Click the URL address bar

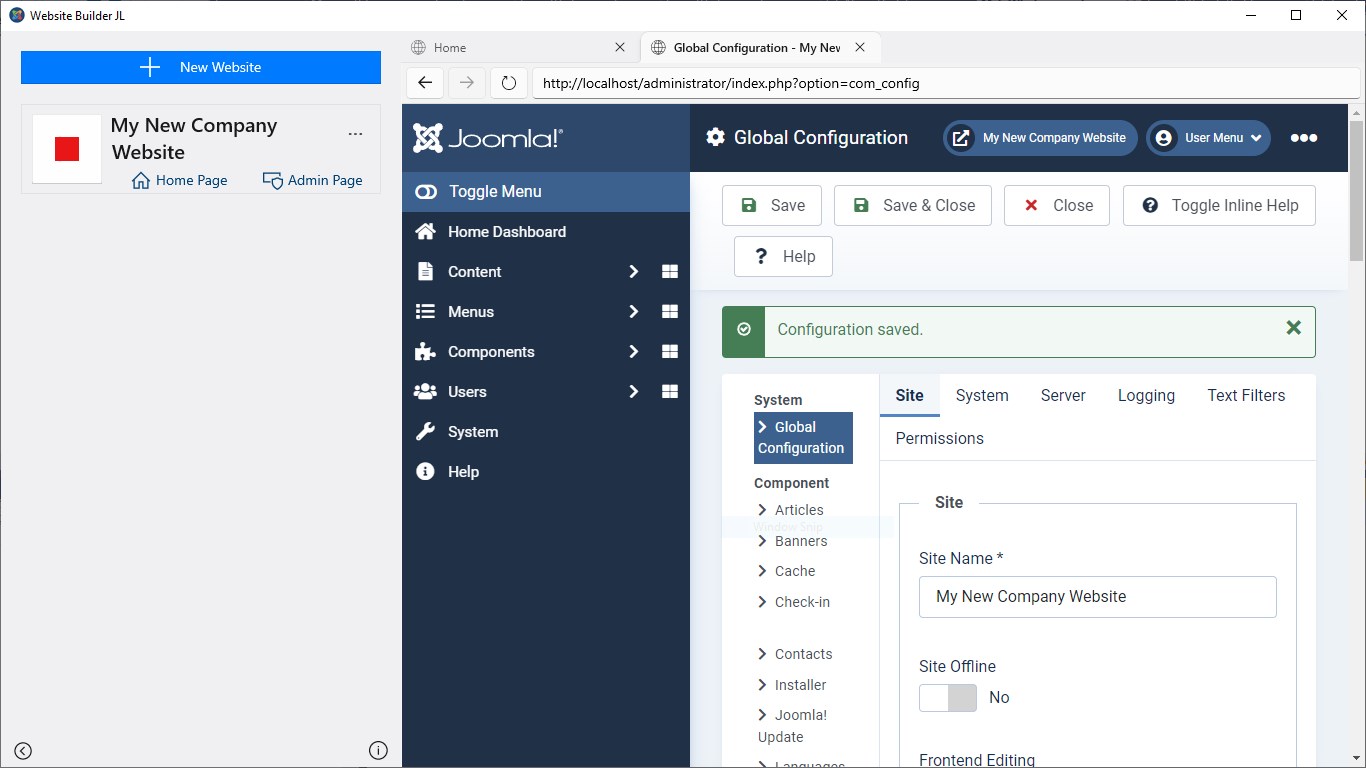(x=945, y=83)
